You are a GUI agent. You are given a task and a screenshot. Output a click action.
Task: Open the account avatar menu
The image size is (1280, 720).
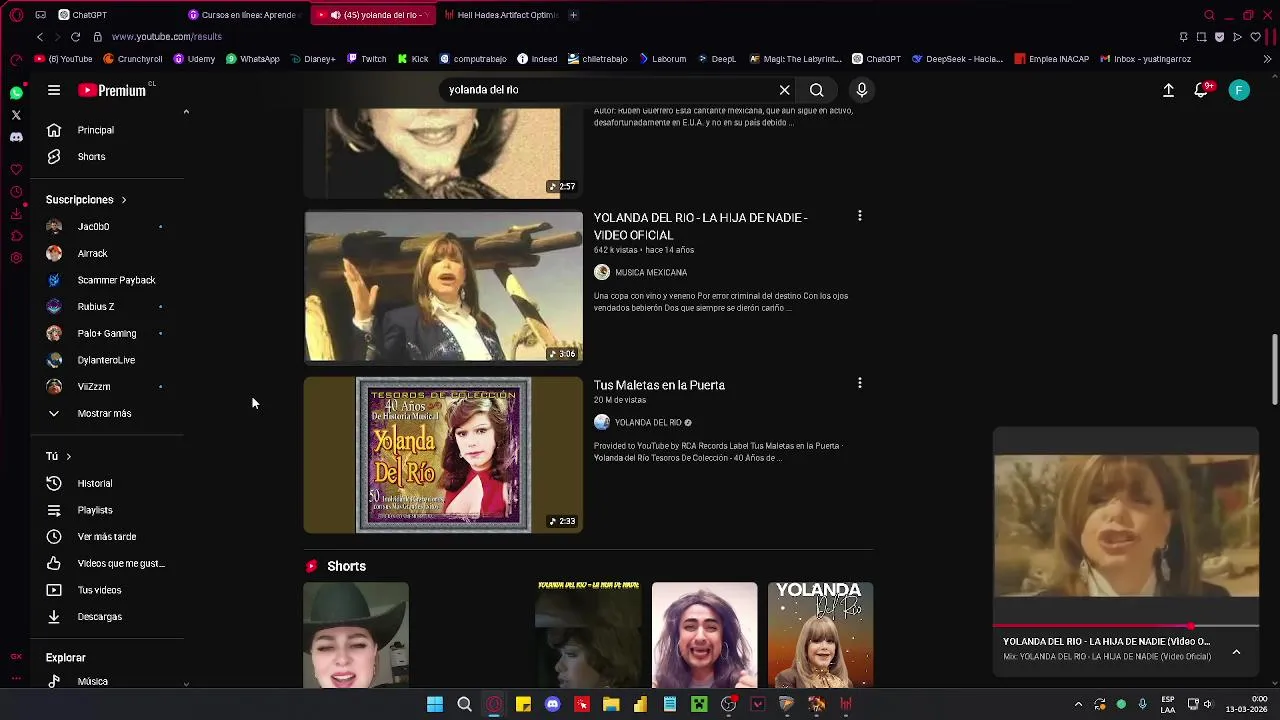[x=1239, y=90]
